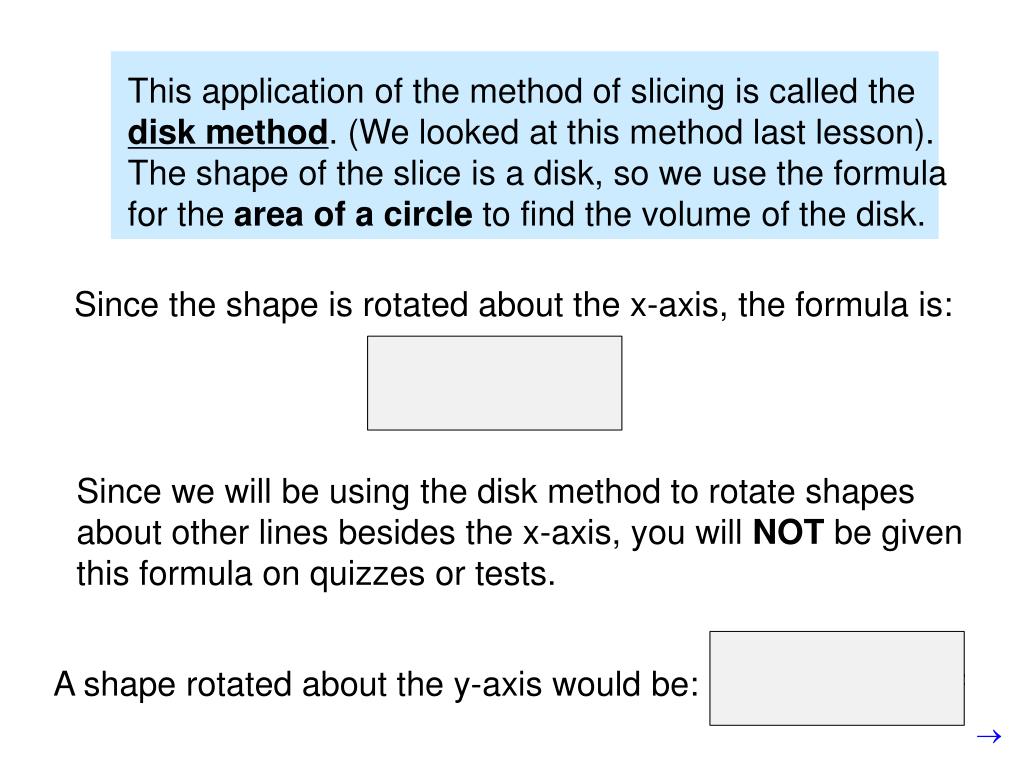Select the bold 'area of a circle' phrase

353,214
